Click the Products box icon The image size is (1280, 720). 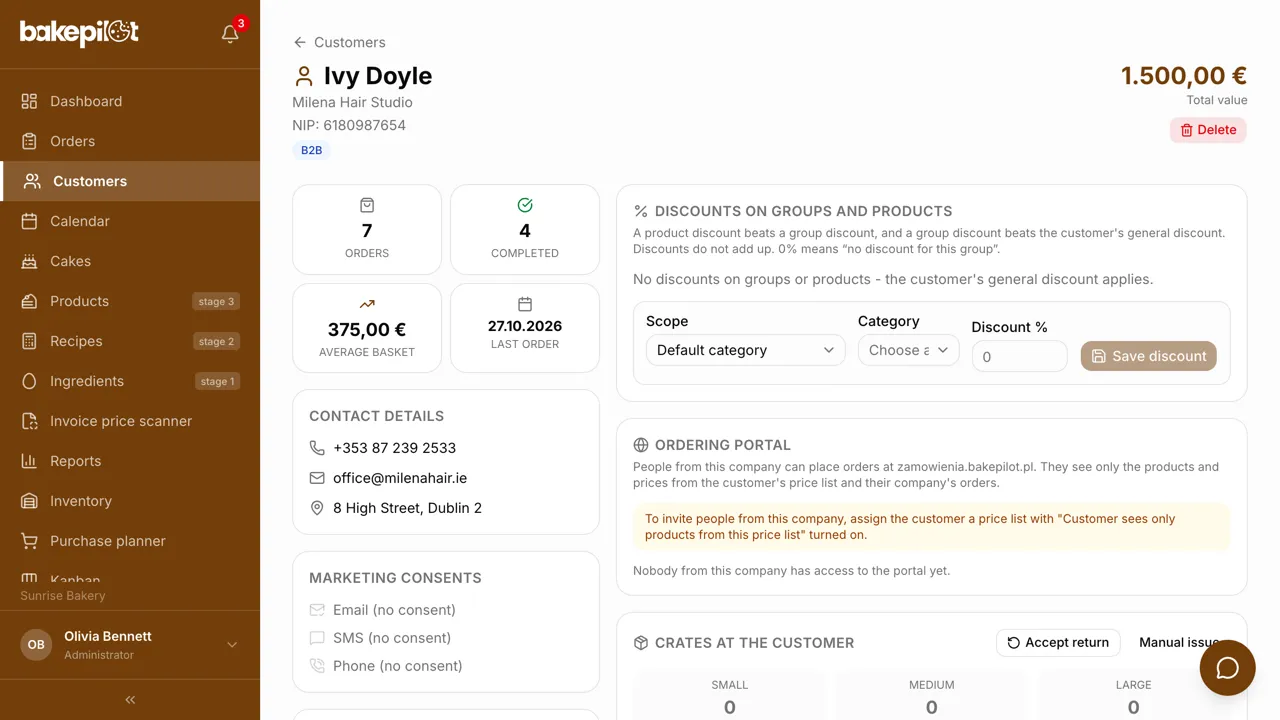coord(30,301)
